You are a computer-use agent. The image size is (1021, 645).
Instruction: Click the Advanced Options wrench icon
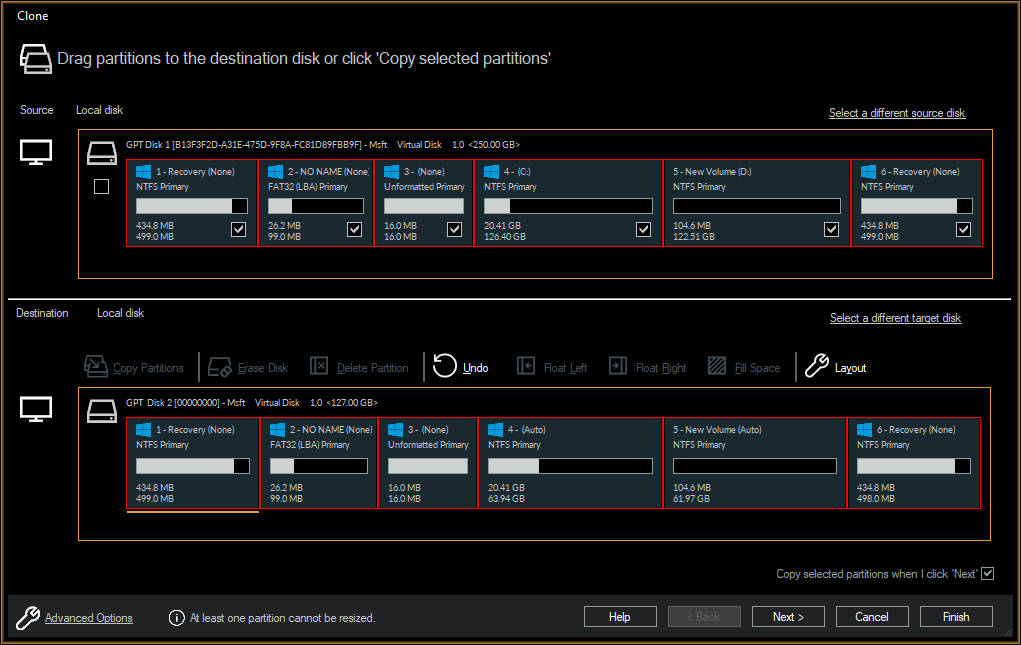pyautogui.click(x=29, y=617)
